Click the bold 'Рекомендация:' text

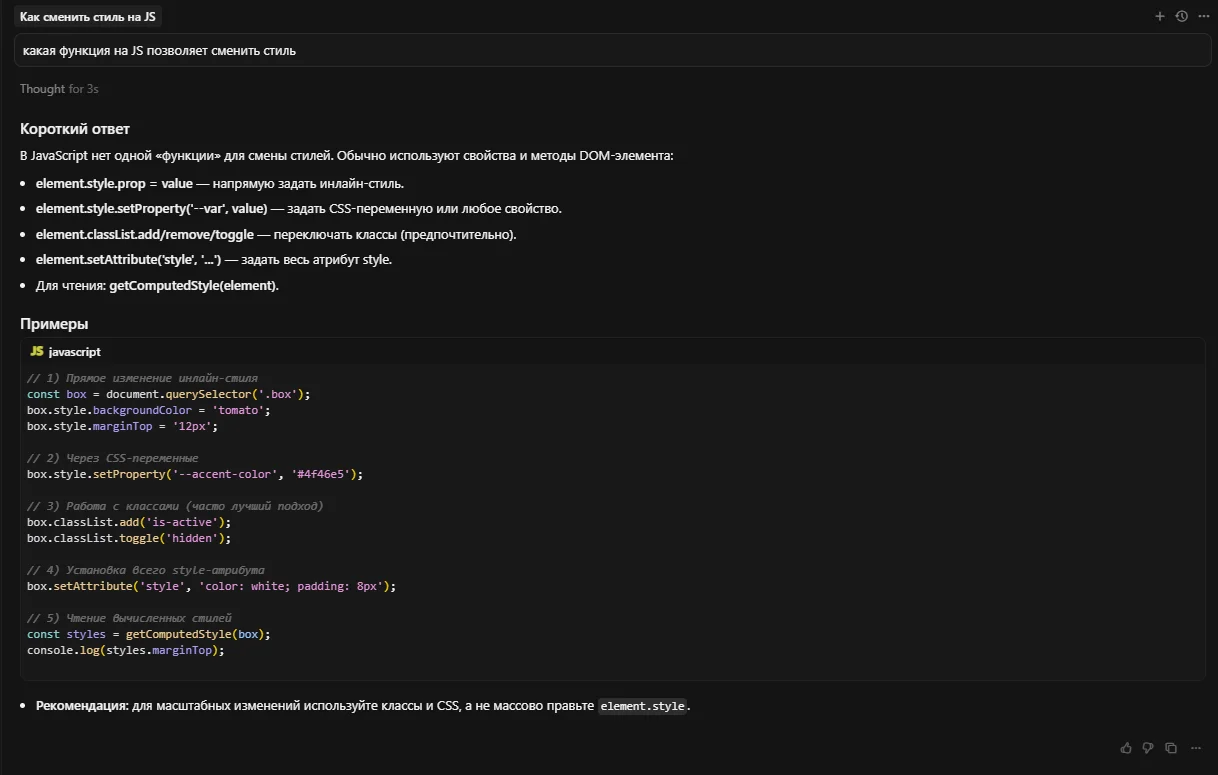pyautogui.click(x=82, y=706)
